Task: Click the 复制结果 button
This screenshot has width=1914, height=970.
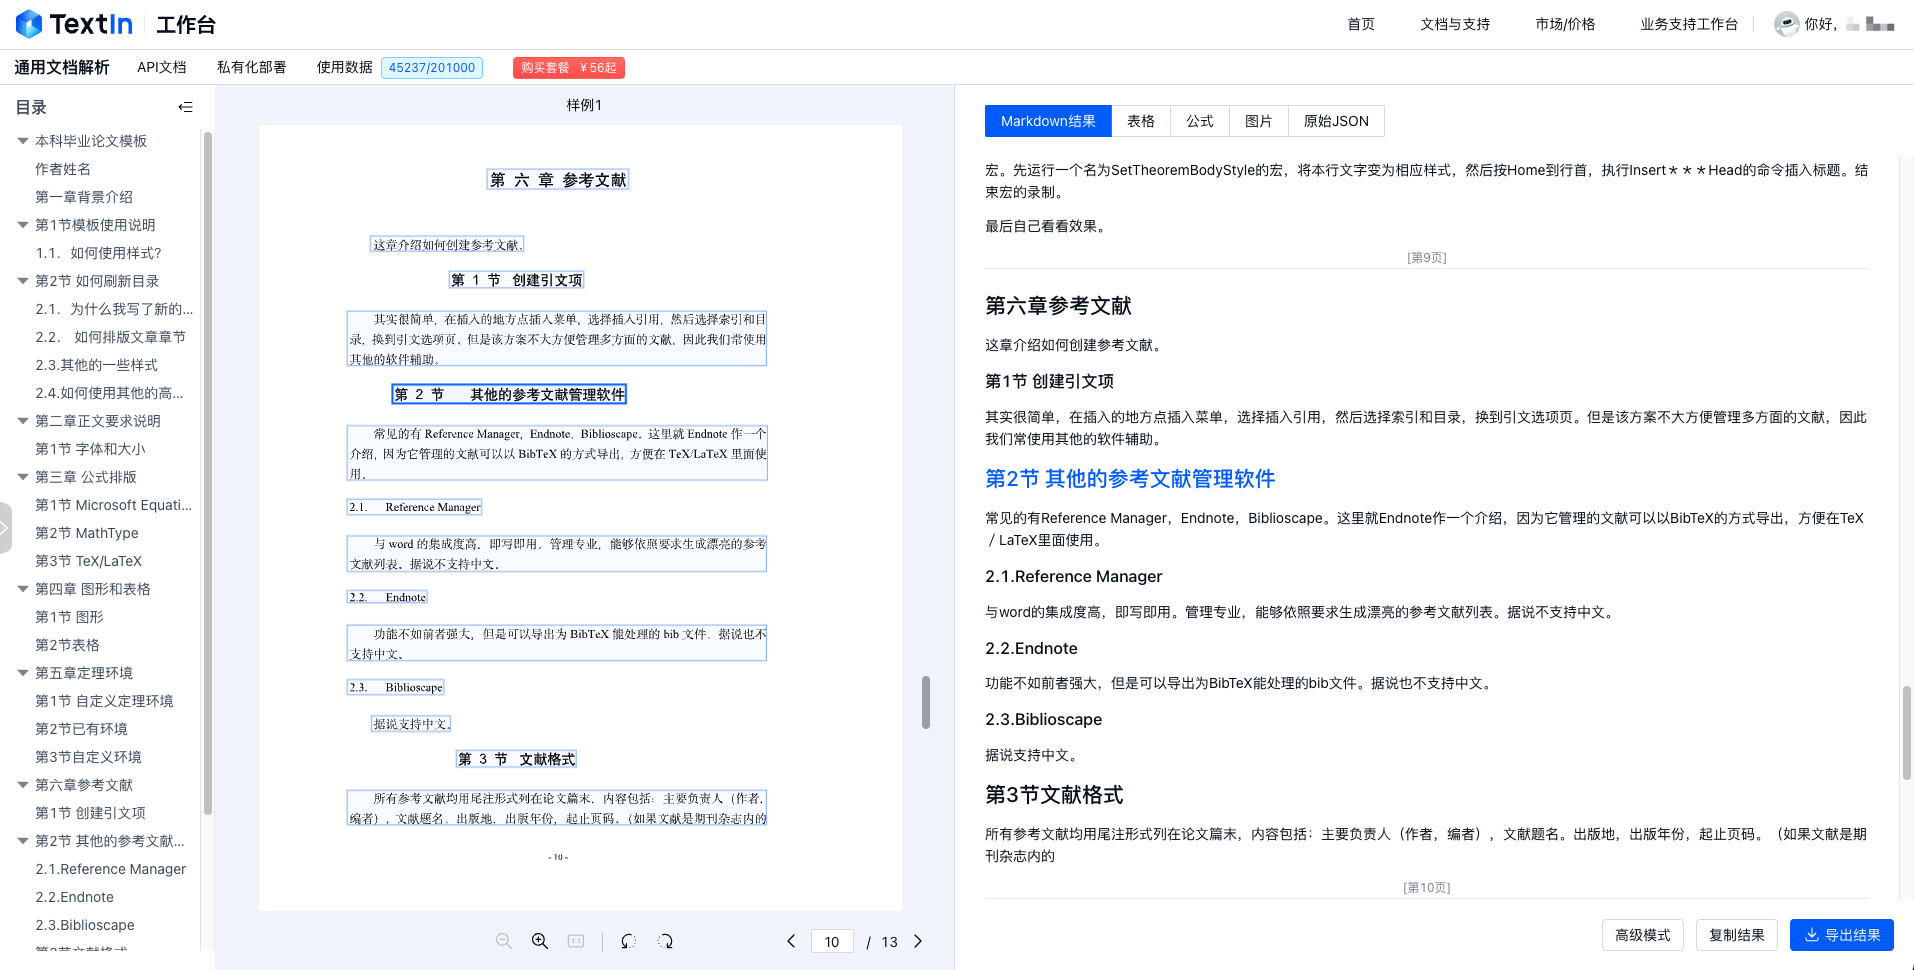Action: coord(1736,935)
